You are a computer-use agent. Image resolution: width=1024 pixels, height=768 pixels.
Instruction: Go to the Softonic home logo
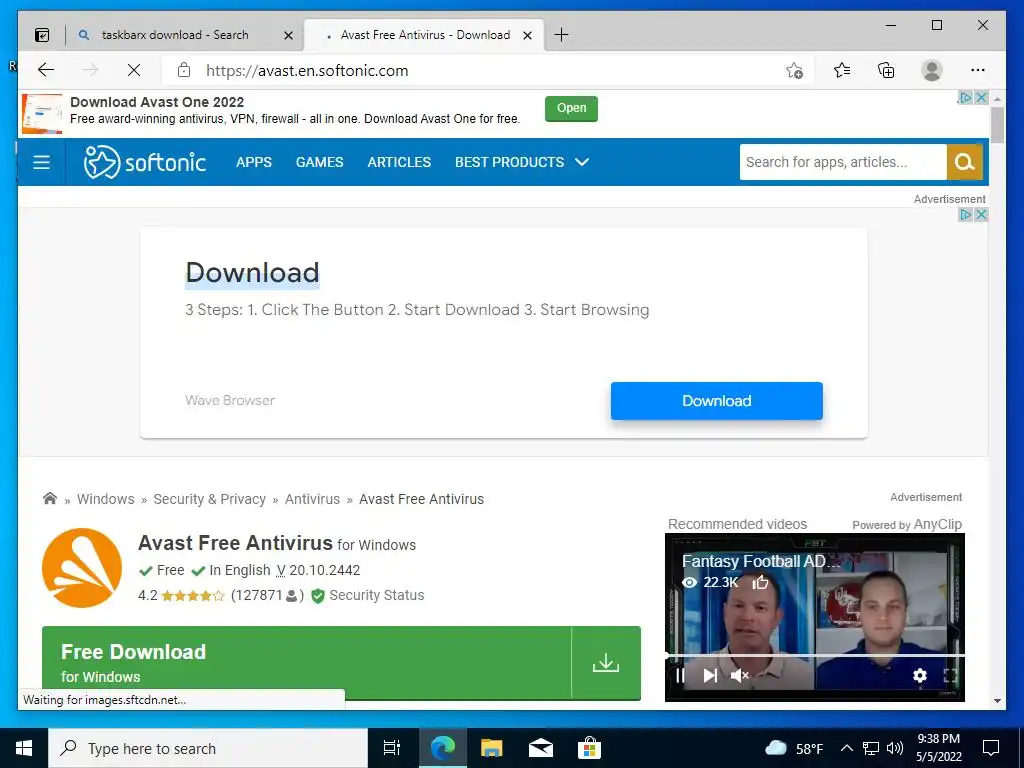click(145, 162)
